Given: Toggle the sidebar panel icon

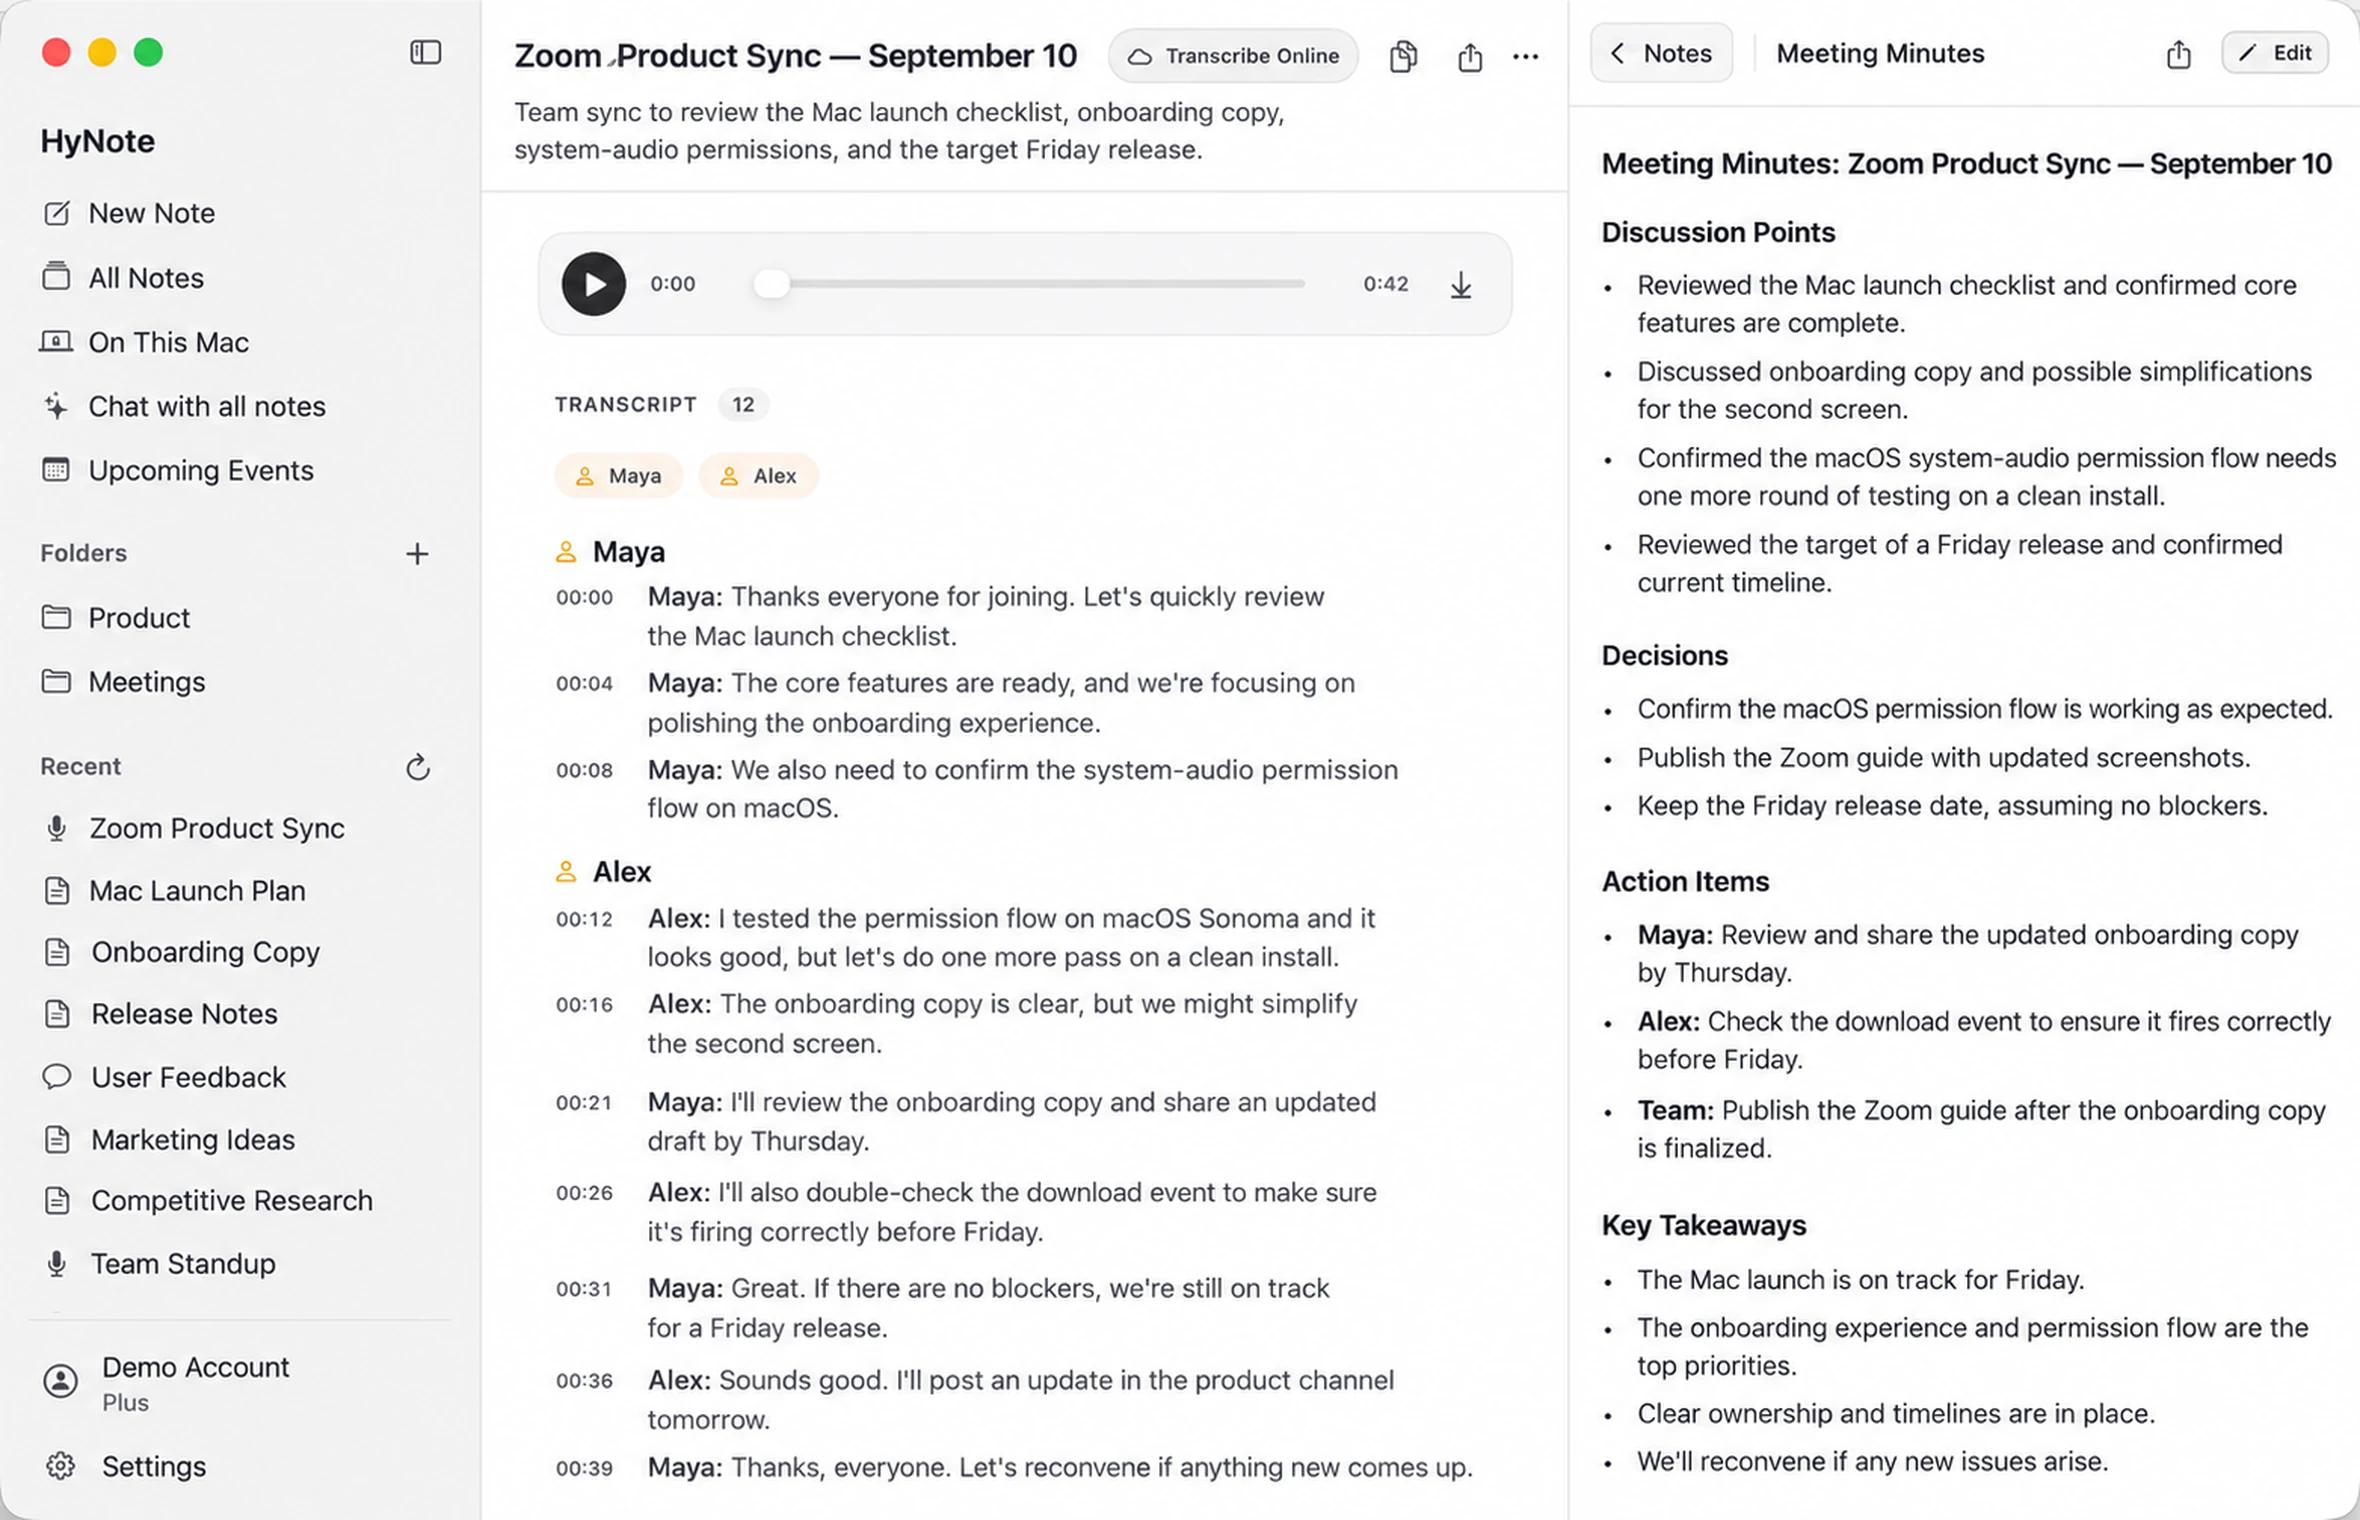Looking at the screenshot, I should tap(426, 52).
